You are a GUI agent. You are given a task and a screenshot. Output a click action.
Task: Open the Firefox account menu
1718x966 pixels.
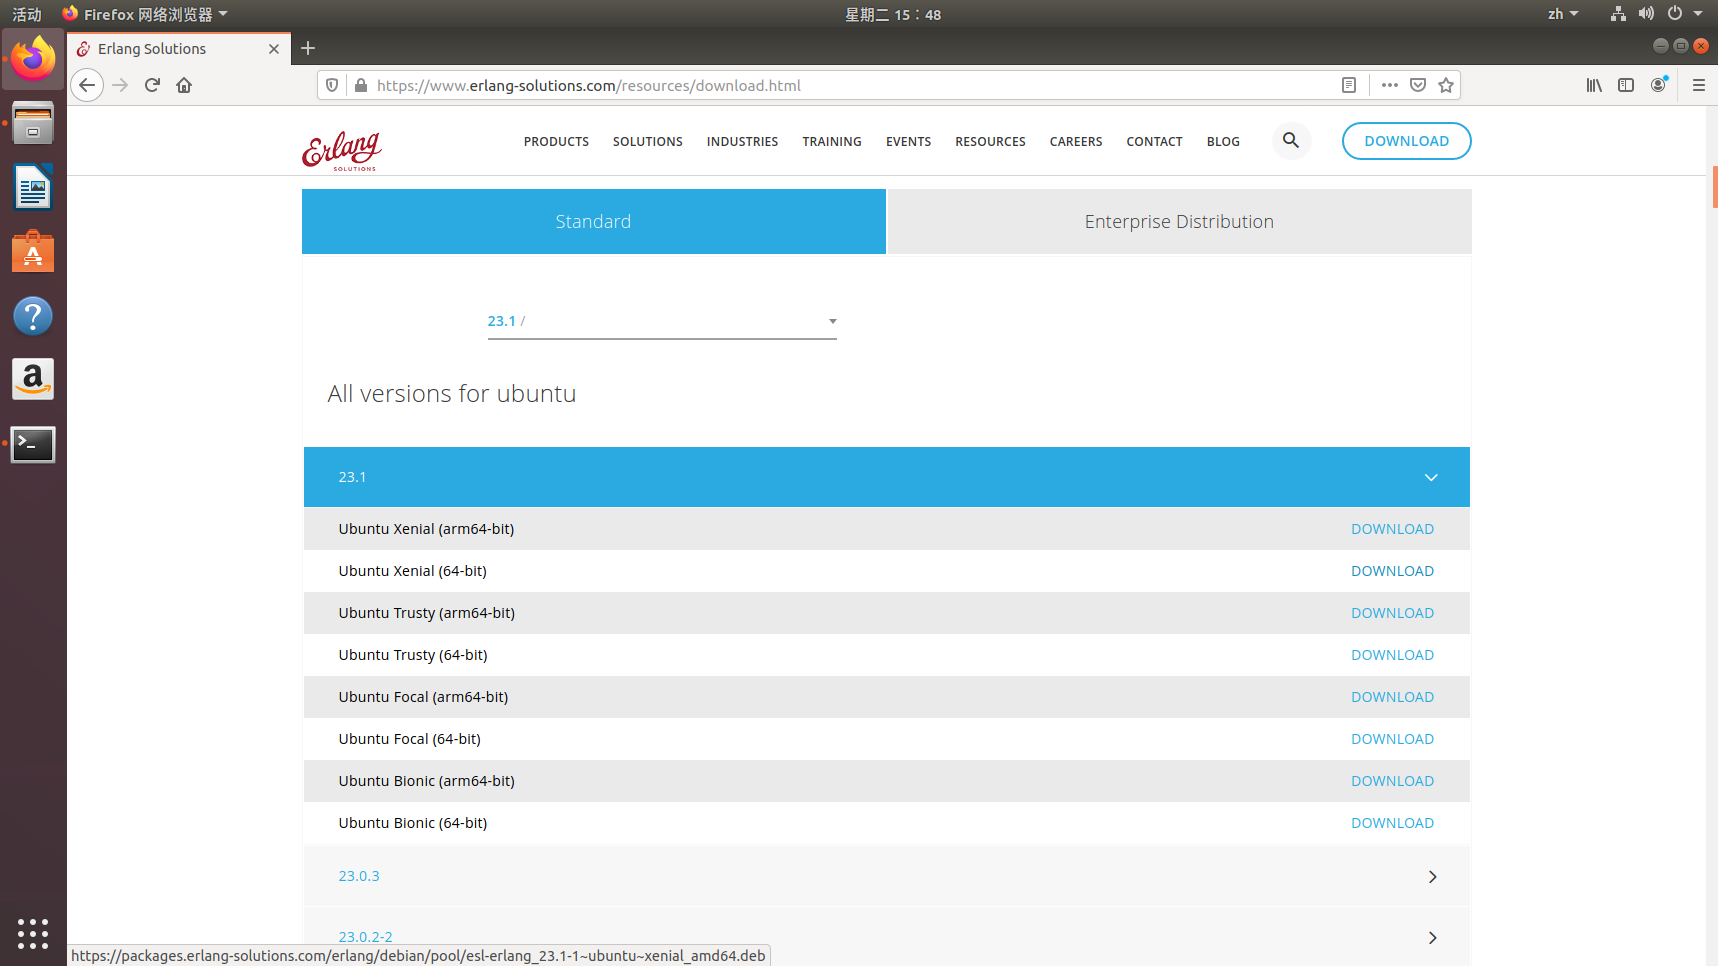click(x=1659, y=85)
